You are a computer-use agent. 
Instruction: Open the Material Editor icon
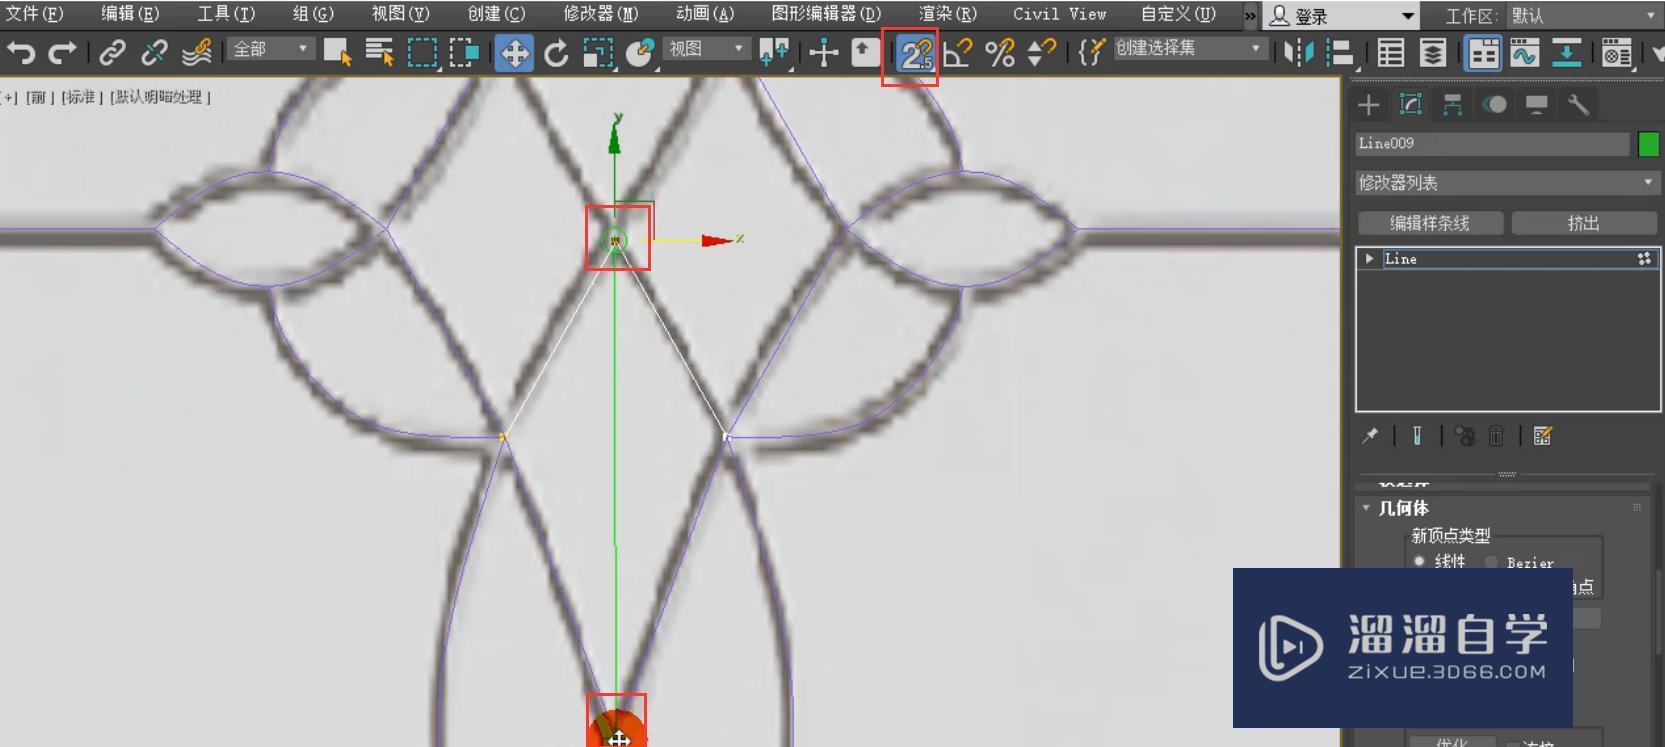1616,52
